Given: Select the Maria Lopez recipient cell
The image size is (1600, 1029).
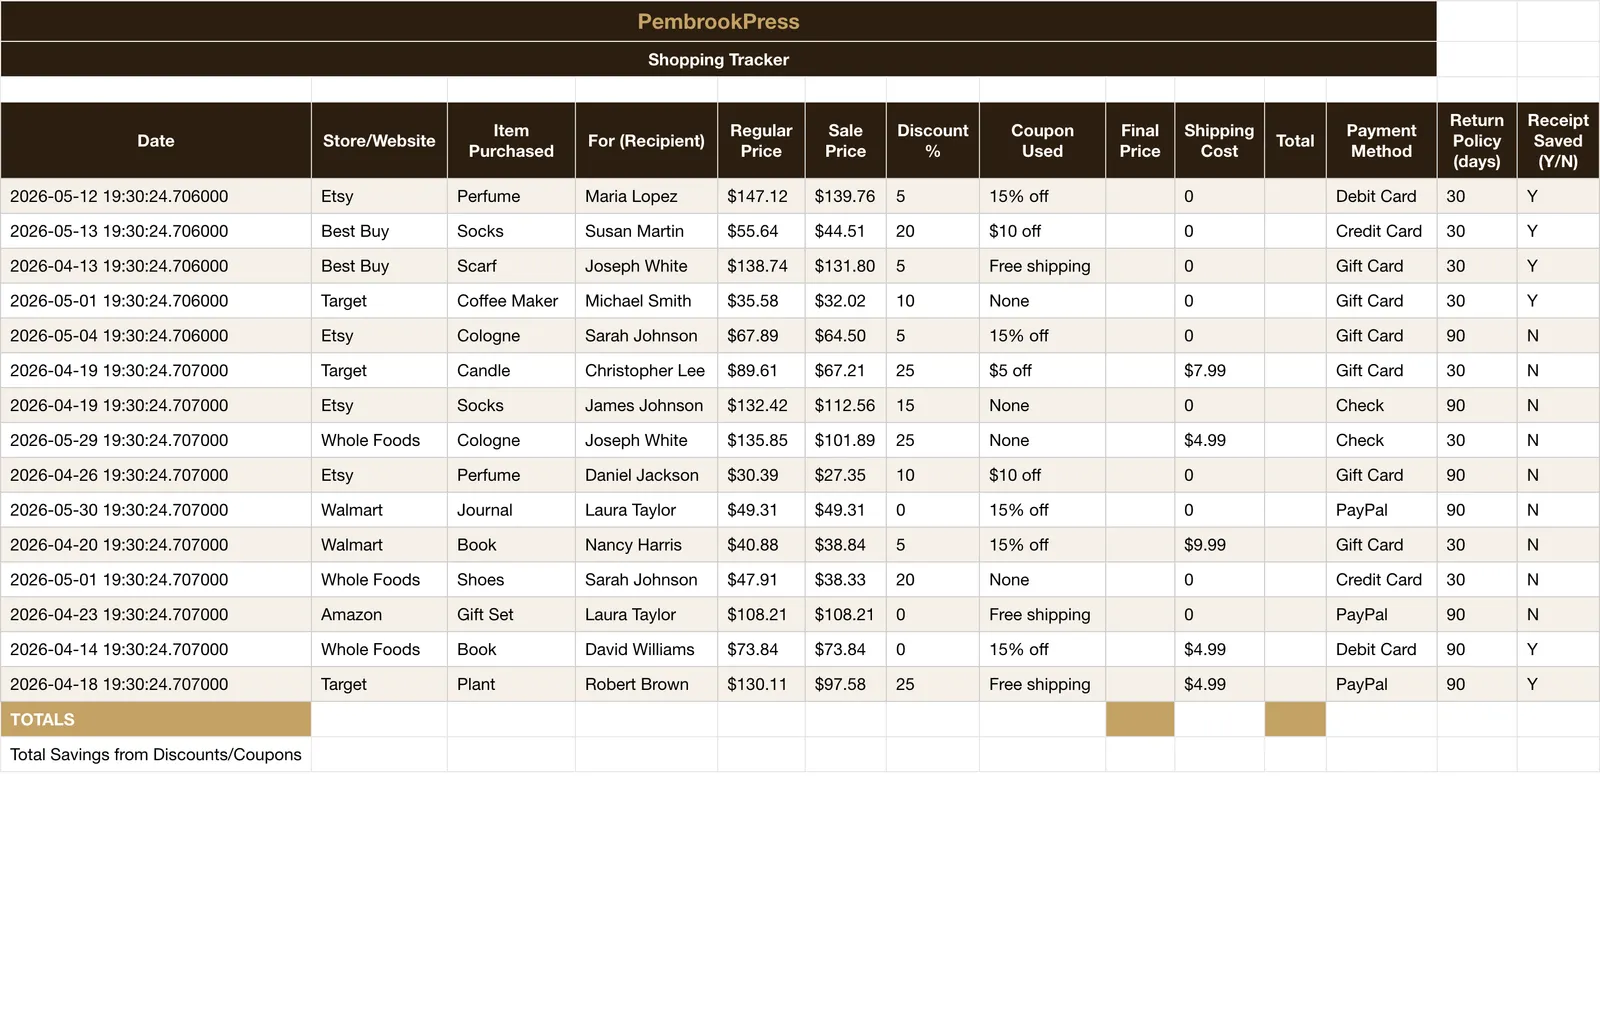Looking at the screenshot, I should click(646, 196).
